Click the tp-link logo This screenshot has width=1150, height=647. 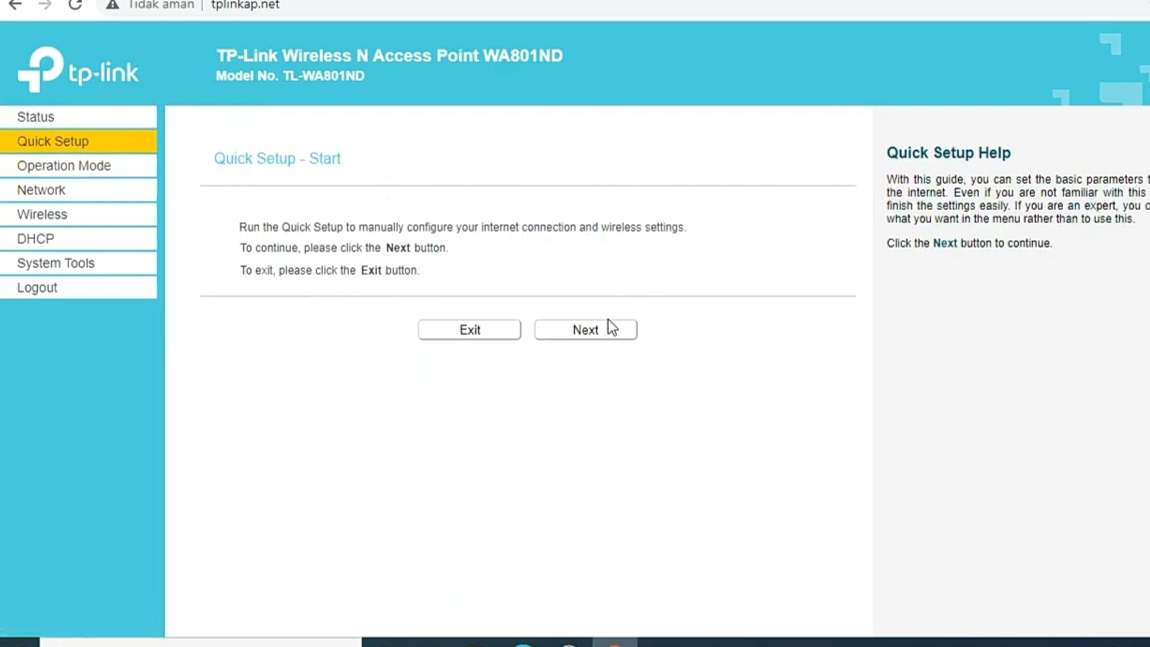[78, 70]
